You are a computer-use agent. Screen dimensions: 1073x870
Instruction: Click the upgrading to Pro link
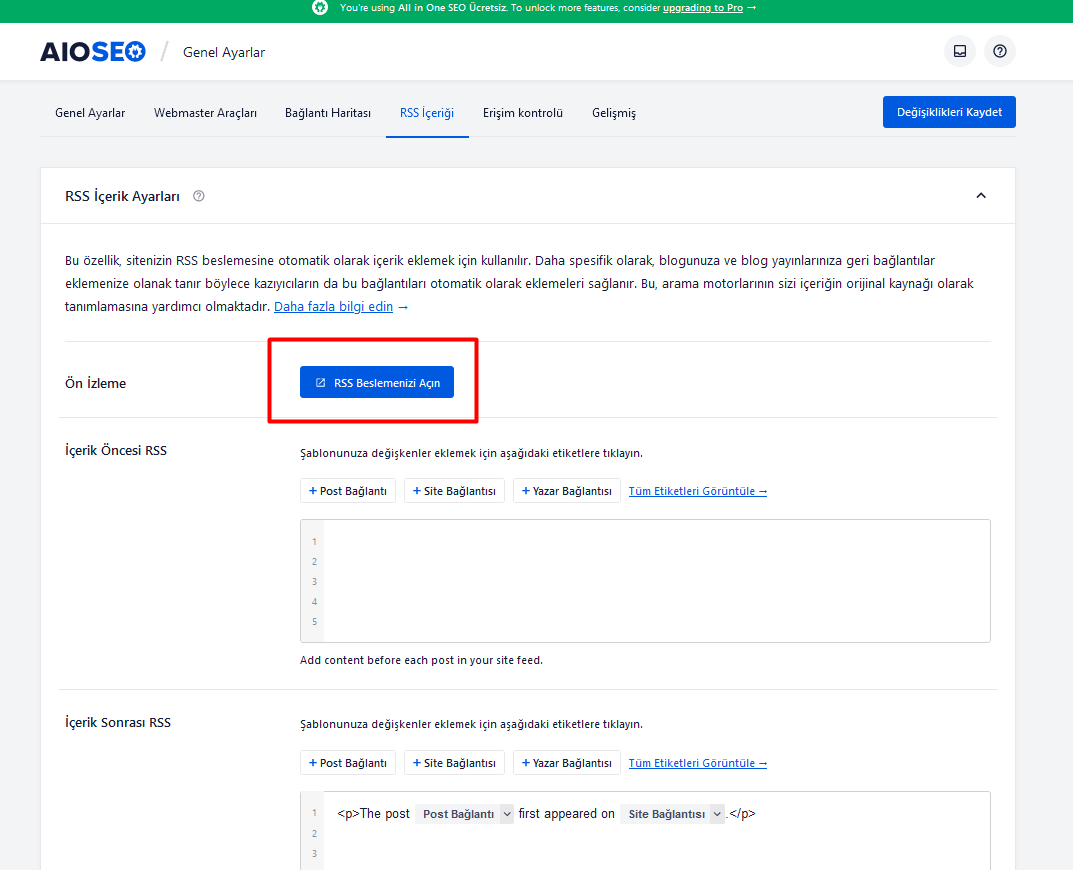703,10
